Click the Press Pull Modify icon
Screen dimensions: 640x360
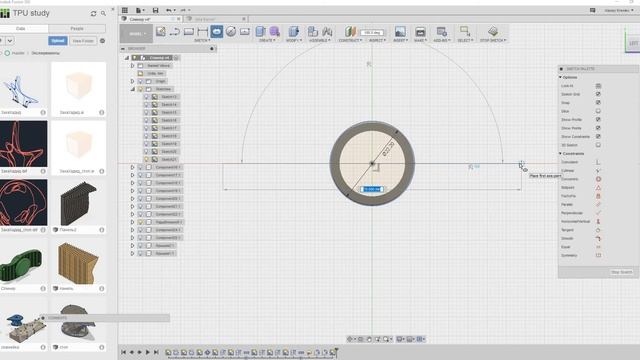pyautogui.click(x=293, y=31)
